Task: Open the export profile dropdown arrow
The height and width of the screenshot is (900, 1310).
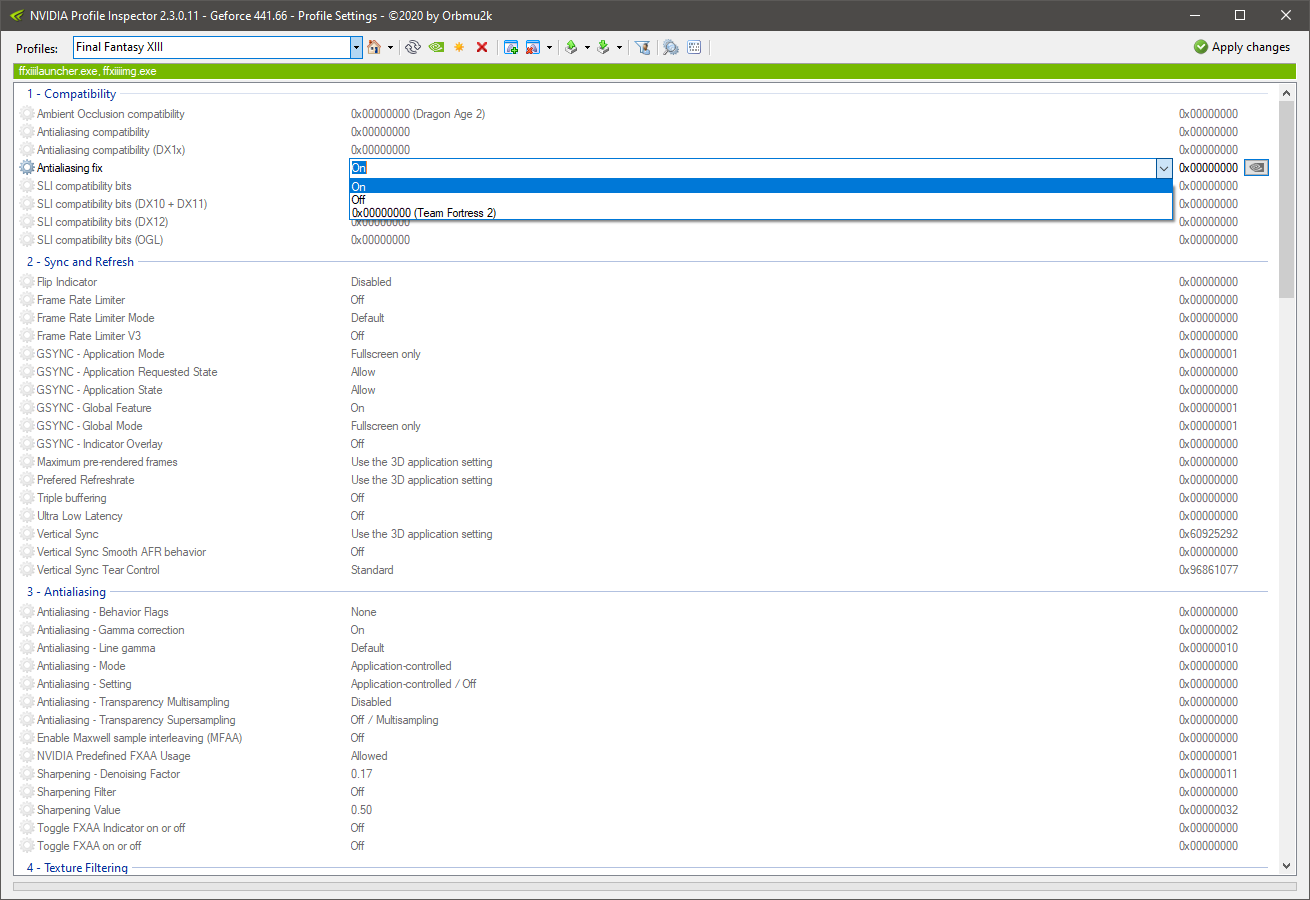Action: point(587,47)
